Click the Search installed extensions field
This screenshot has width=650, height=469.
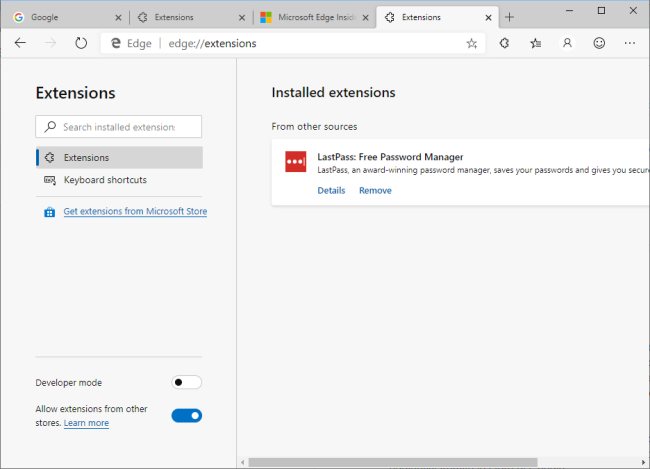pyautogui.click(x=118, y=127)
